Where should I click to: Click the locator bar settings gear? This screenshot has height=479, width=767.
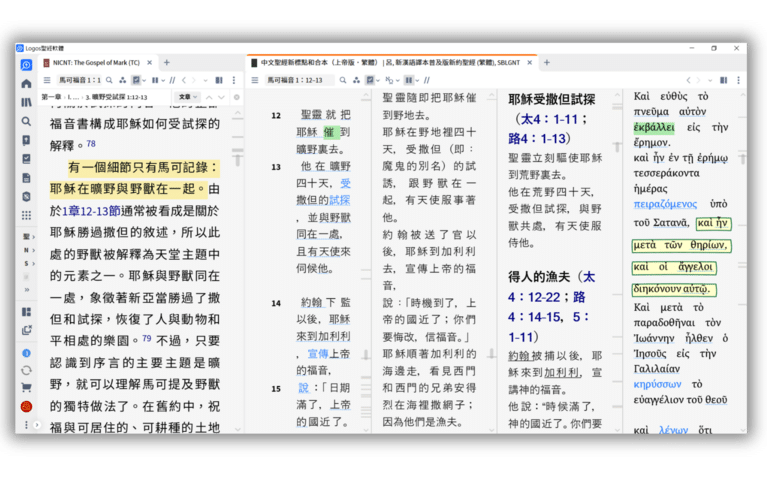237,97
